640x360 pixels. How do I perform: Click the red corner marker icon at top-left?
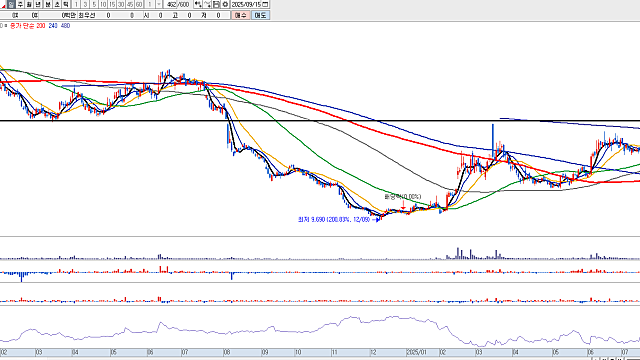pos(3,6)
